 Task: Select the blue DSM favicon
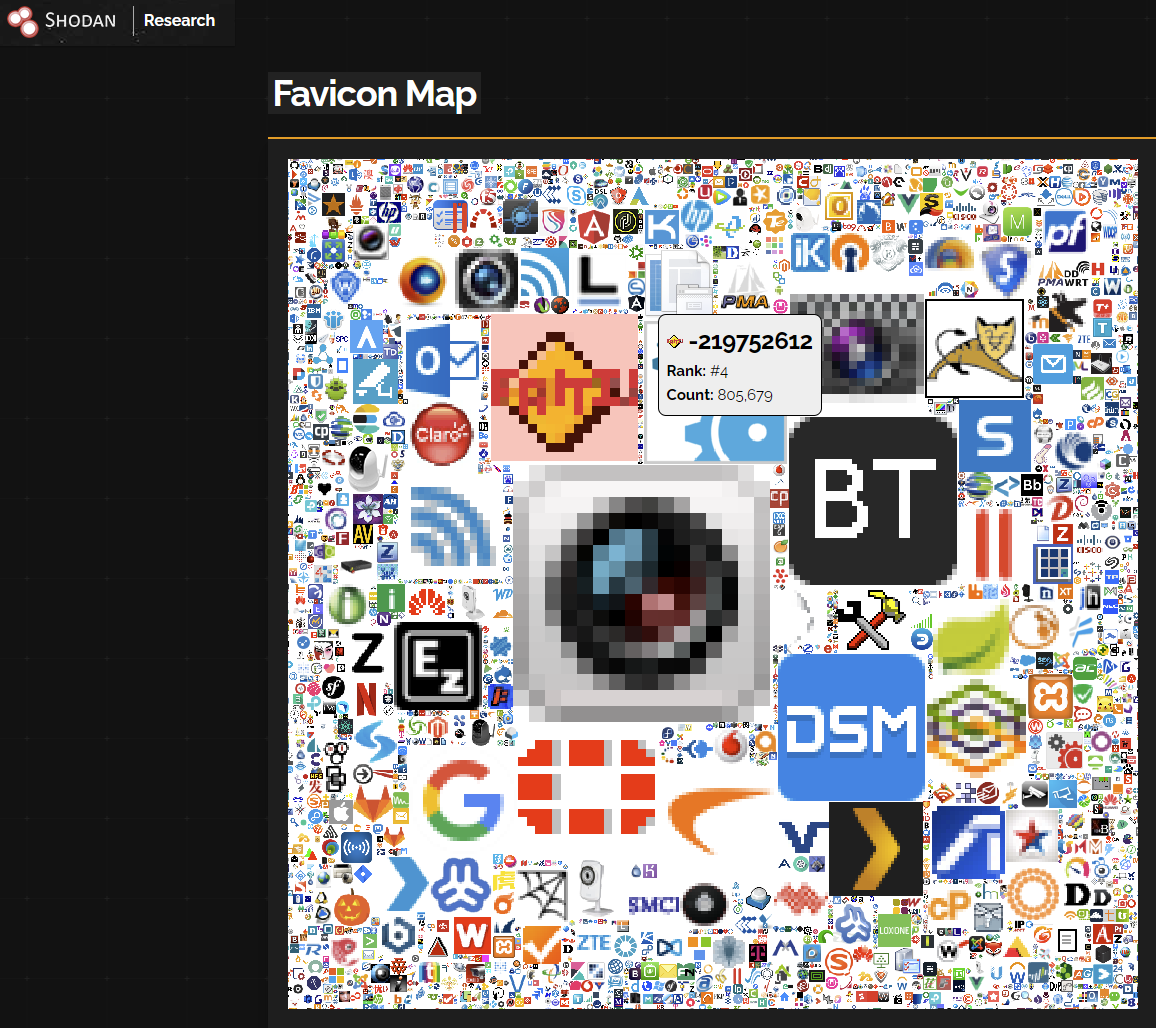pyautogui.click(x=852, y=727)
